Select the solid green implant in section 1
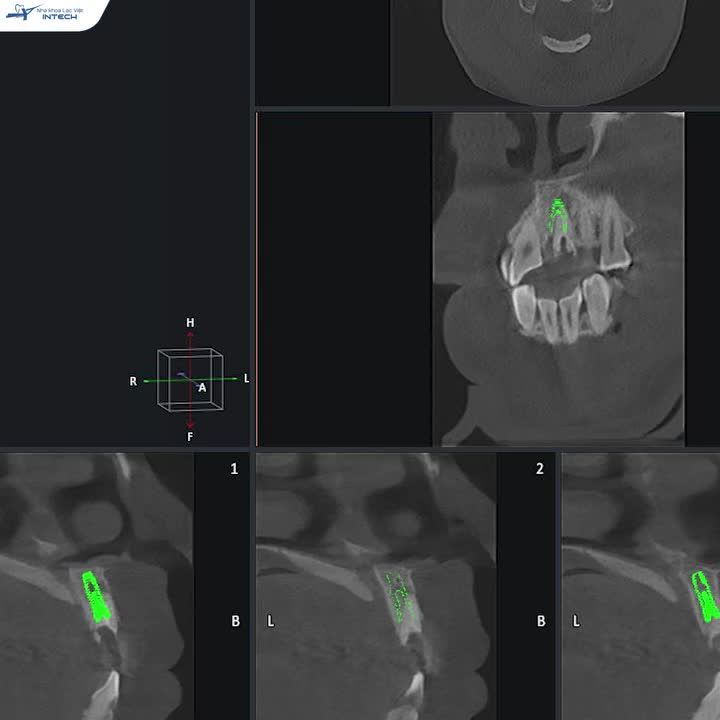The image size is (720, 720). tap(96, 597)
